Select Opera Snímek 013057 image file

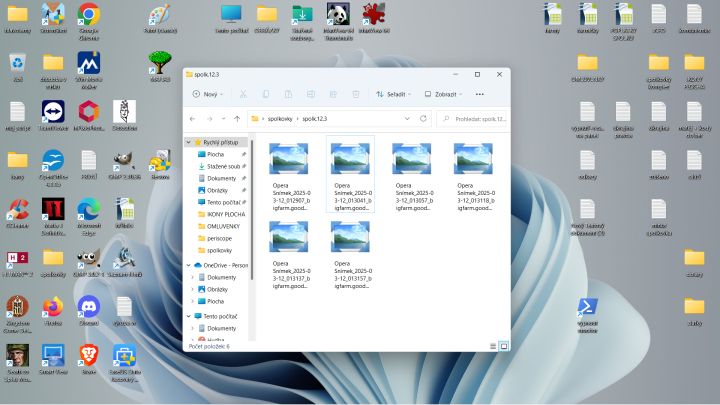pyautogui.click(x=412, y=174)
